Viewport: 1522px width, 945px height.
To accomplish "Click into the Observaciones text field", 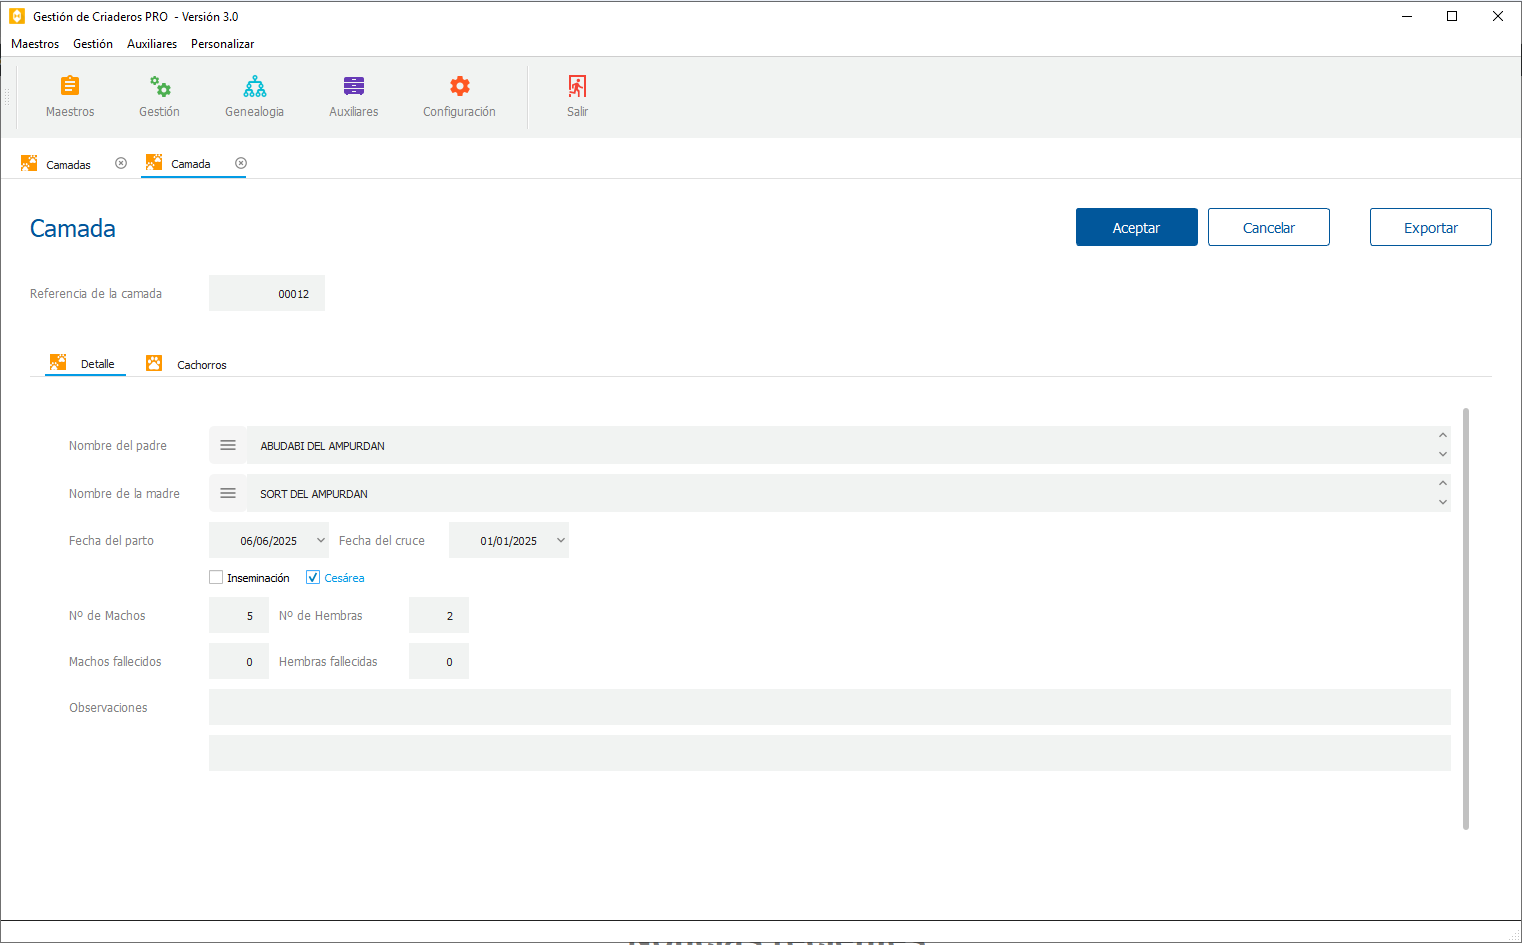I will pyautogui.click(x=829, y=708).
